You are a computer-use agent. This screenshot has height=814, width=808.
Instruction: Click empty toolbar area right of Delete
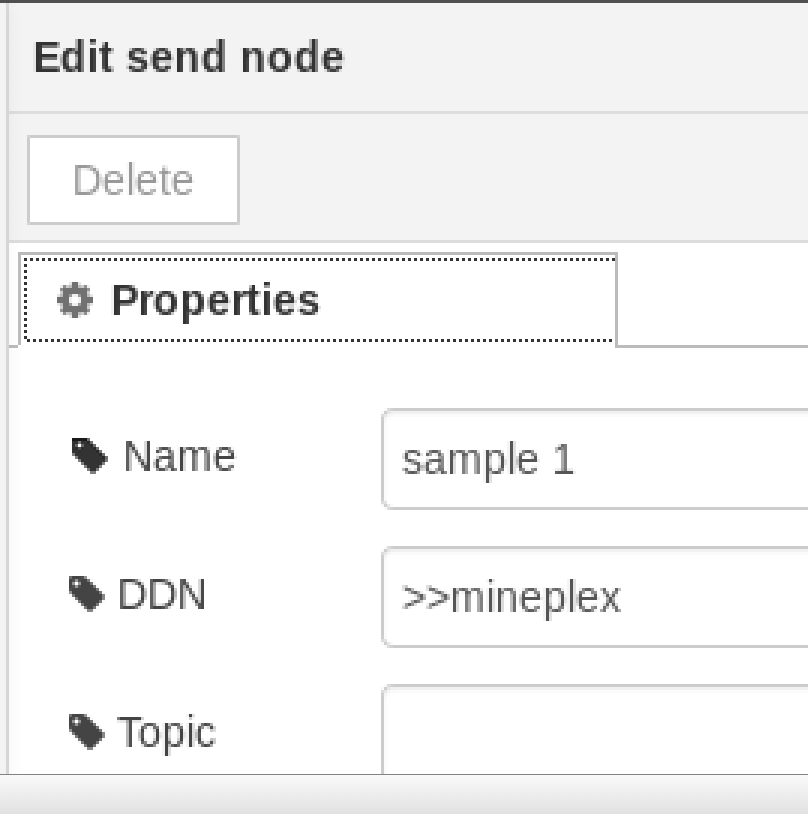click(520, 180)
